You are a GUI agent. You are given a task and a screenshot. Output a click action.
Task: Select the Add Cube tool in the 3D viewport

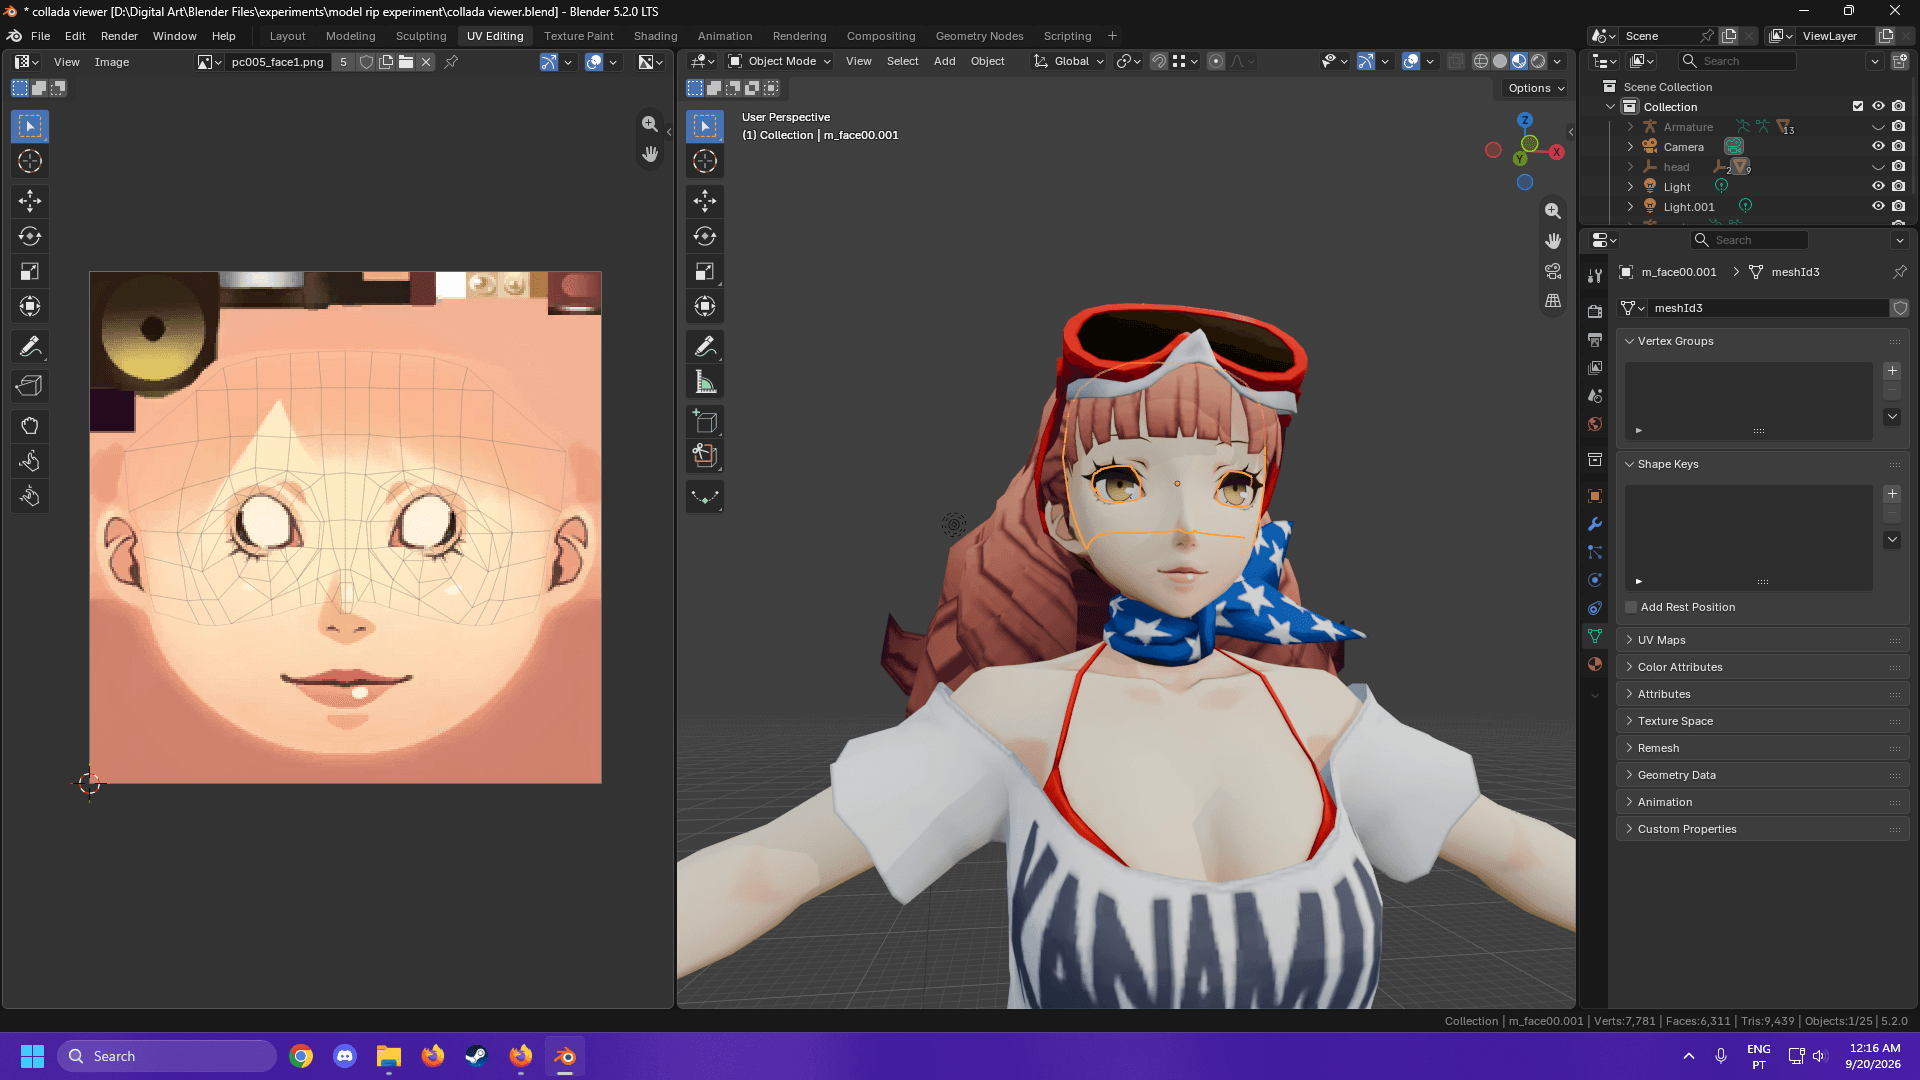pos(705,422)
